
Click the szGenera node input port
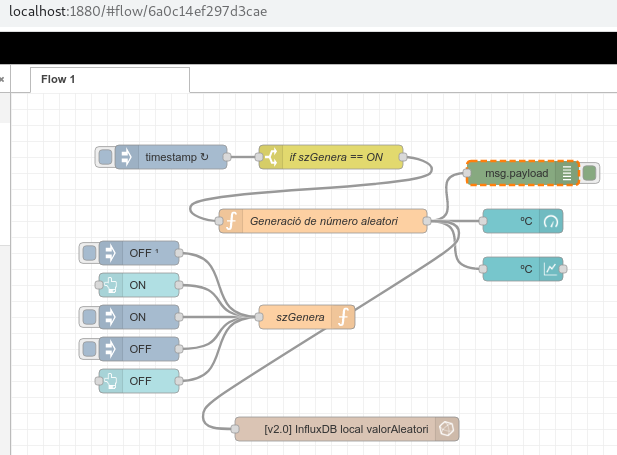[x=259, y=317]
